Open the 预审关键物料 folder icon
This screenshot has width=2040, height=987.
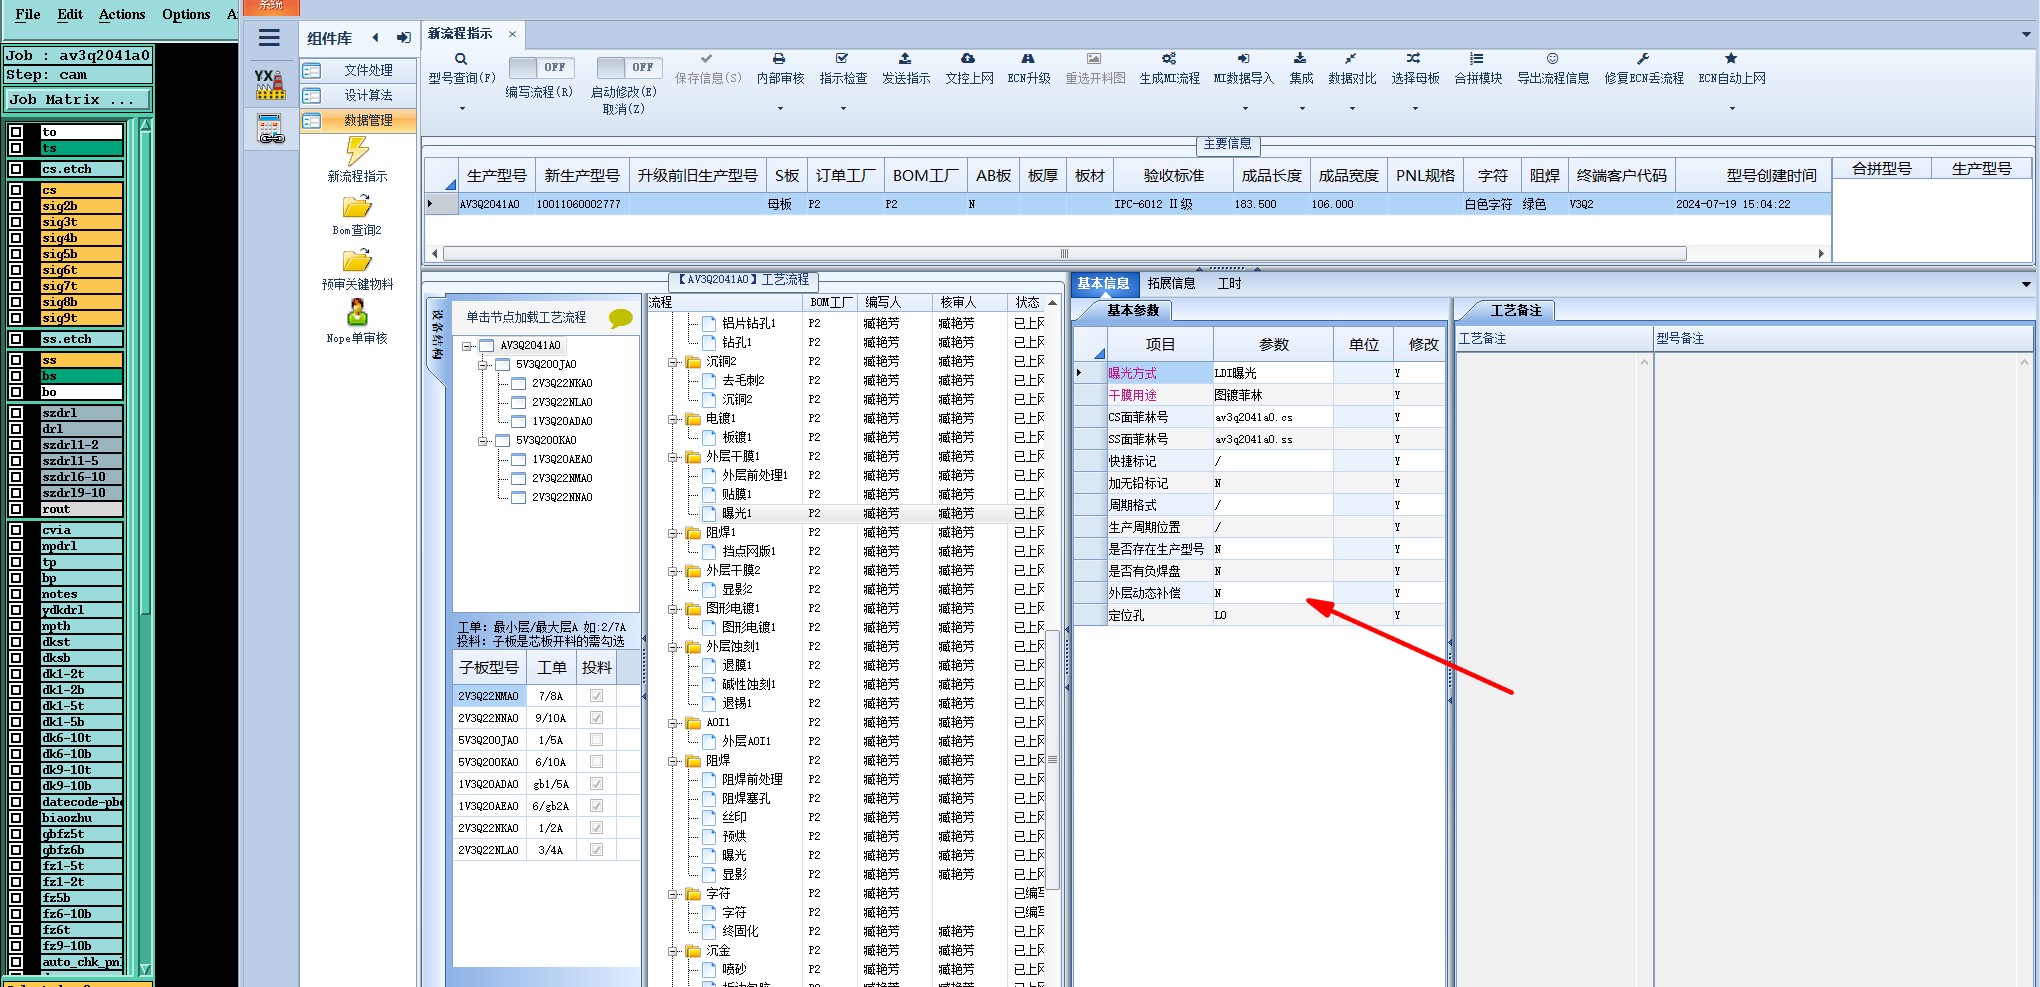[x=357, y=261]
